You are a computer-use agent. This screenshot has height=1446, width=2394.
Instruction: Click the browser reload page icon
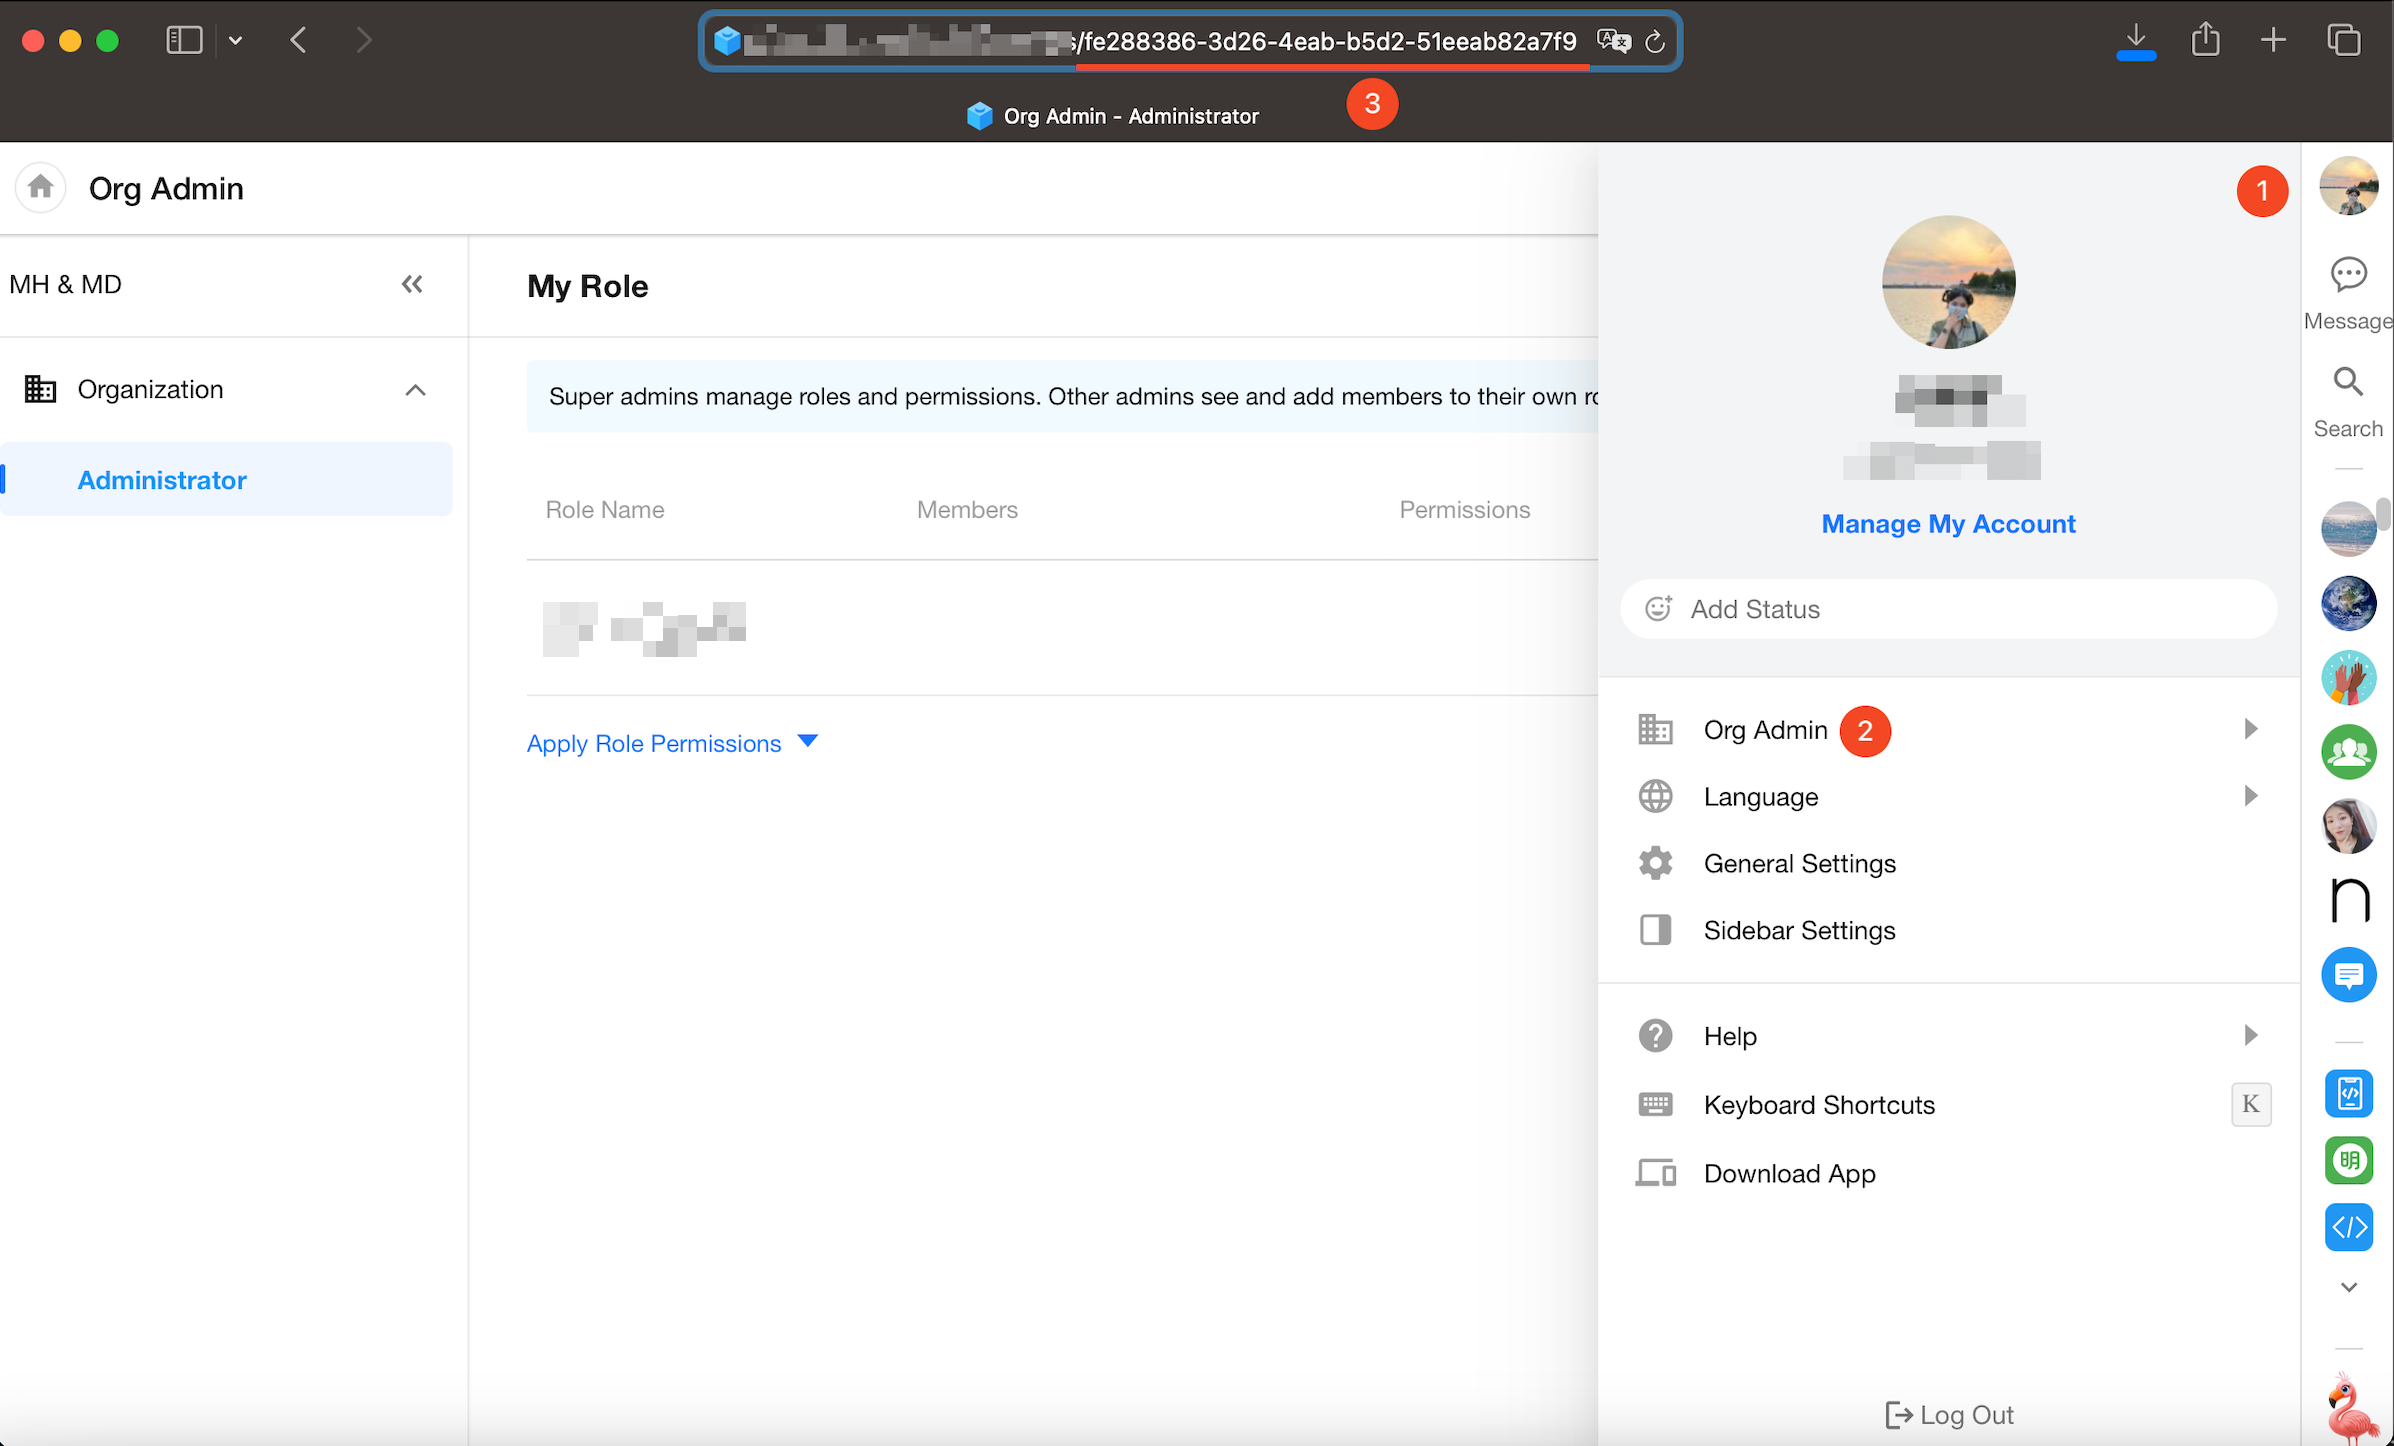[x=1655, y=42]
